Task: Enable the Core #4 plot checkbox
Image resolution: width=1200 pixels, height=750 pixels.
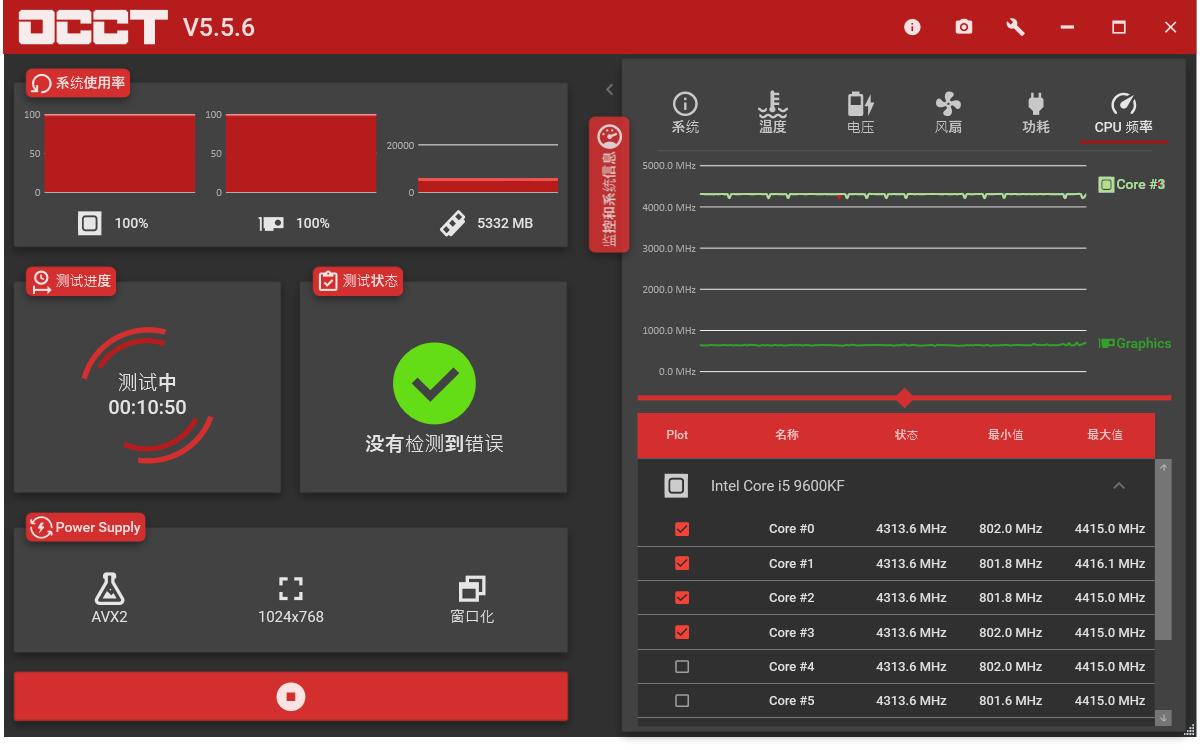Action: coord(683,667)
